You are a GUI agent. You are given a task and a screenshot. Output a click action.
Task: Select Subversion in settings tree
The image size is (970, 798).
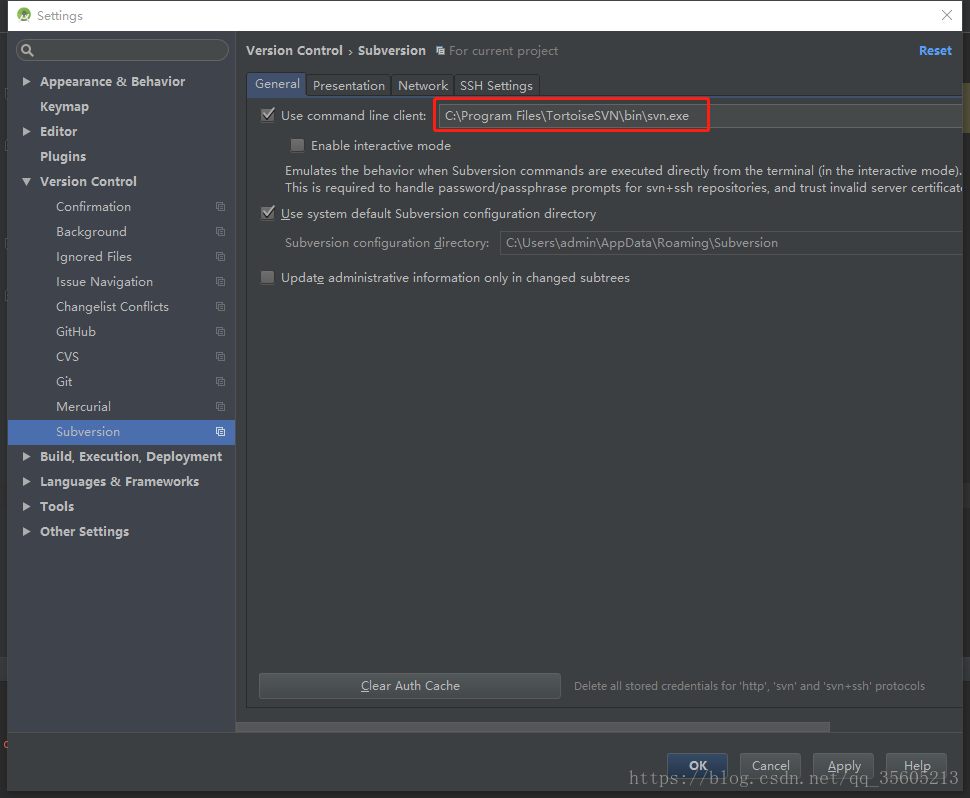pos(121,432)
